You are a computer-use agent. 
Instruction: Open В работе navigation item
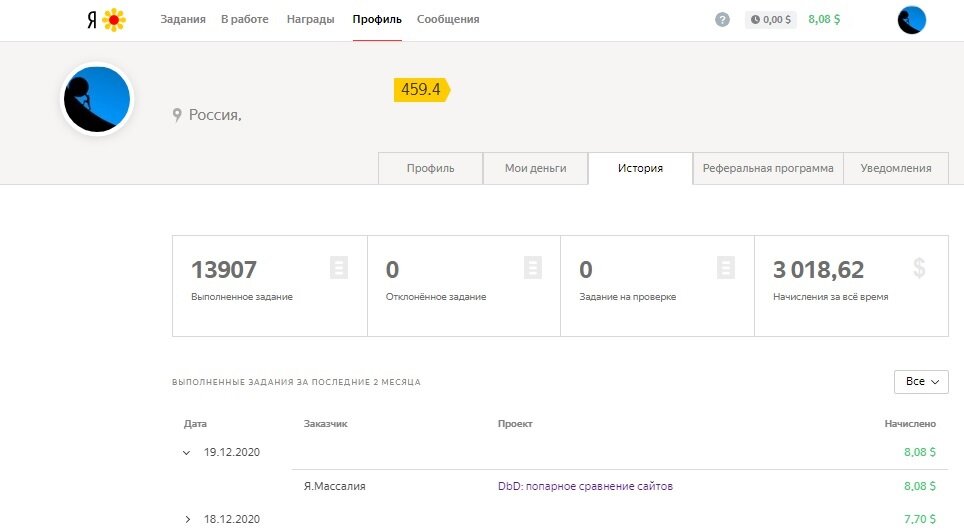tap(245, 19)
